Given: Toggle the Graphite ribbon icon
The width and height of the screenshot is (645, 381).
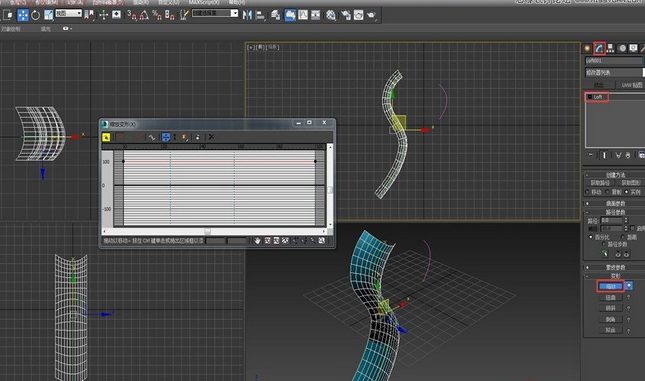Looking at the screenshot, I should tap(290, 15).
